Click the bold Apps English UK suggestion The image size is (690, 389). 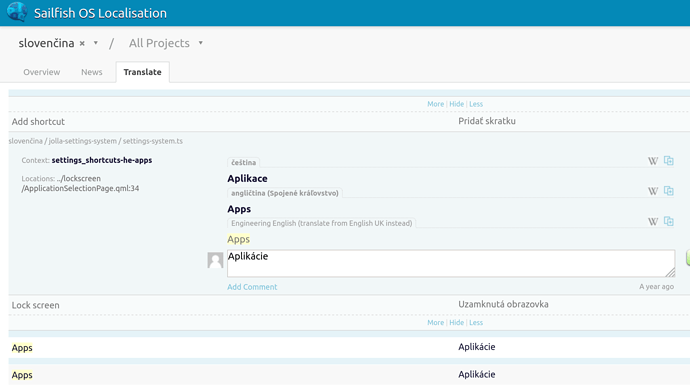239,209
